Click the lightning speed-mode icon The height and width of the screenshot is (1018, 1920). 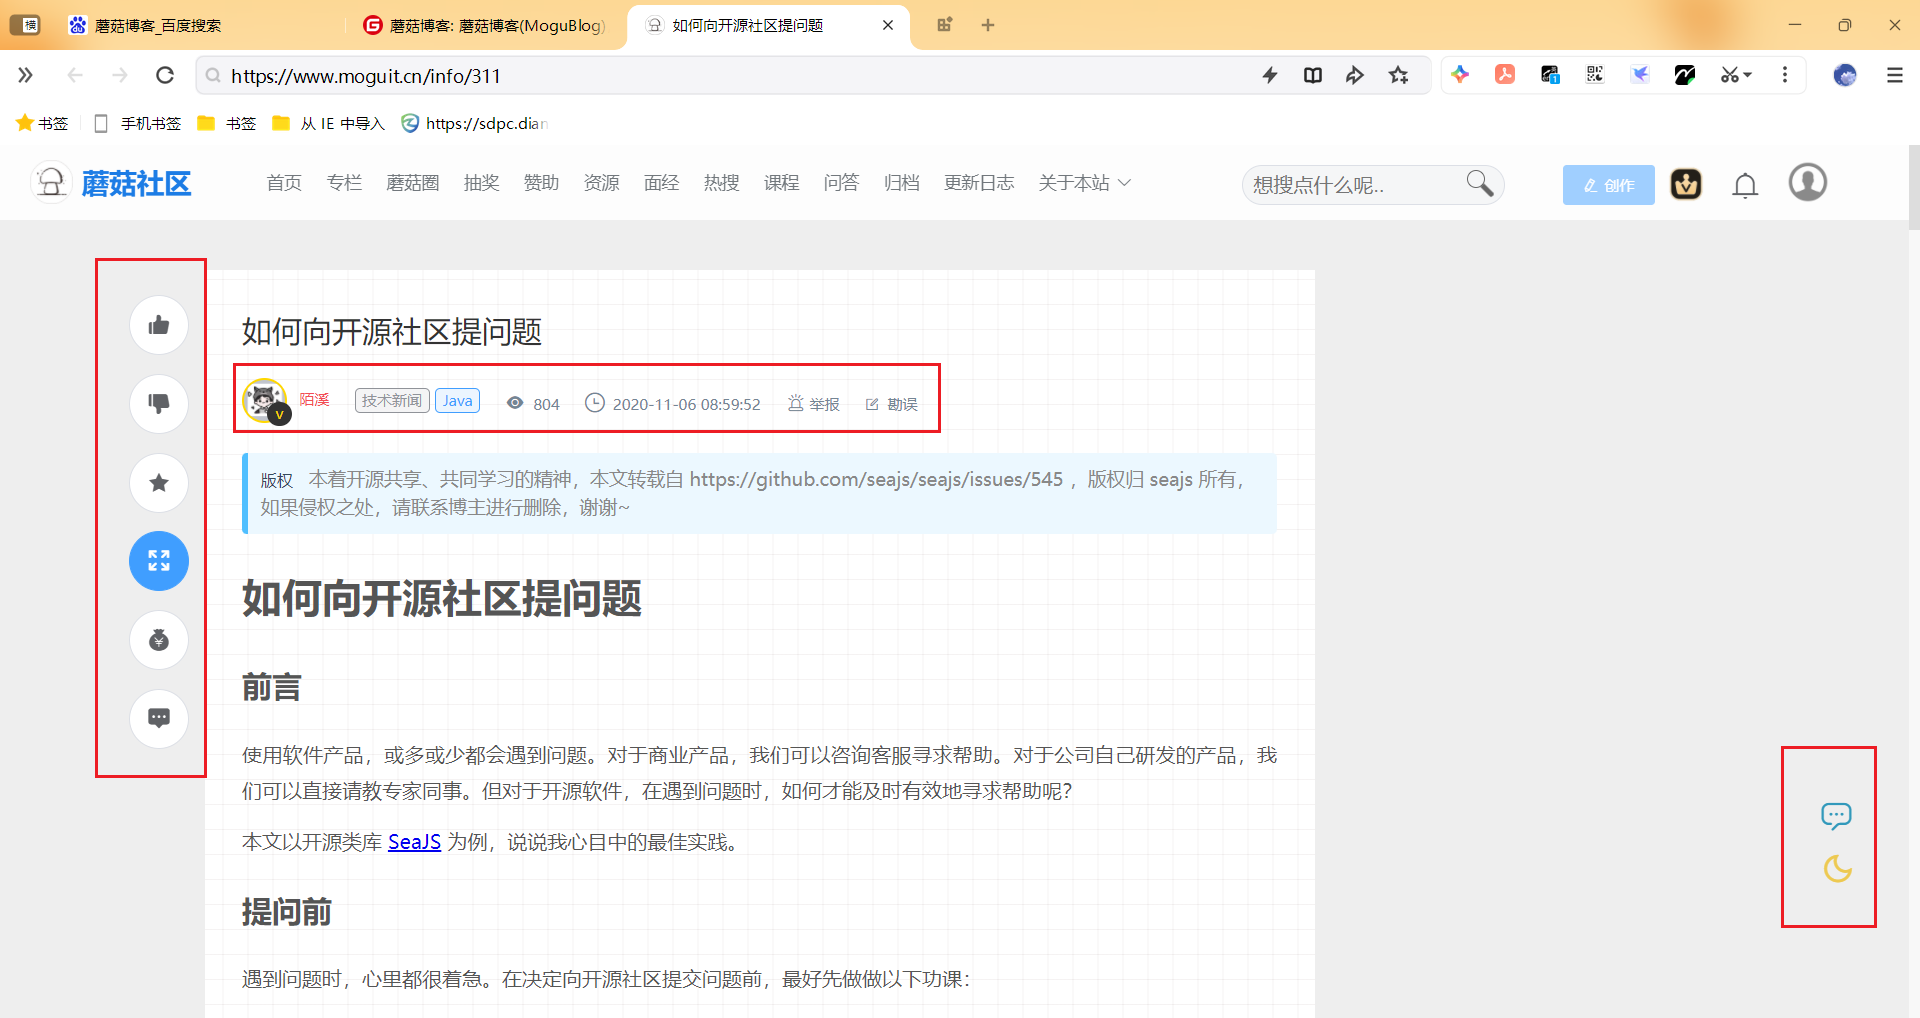[1270, 75]
